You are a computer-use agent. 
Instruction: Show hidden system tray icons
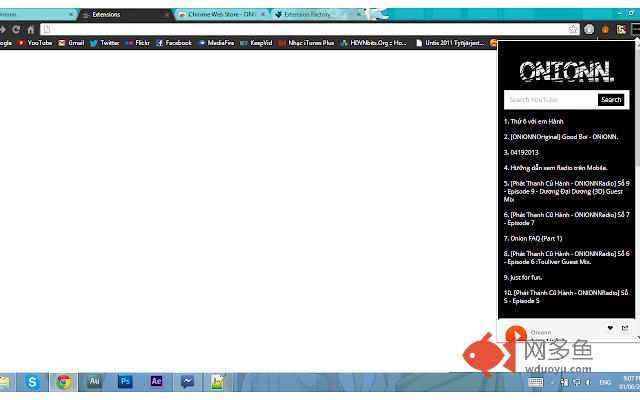coord(553,383)
